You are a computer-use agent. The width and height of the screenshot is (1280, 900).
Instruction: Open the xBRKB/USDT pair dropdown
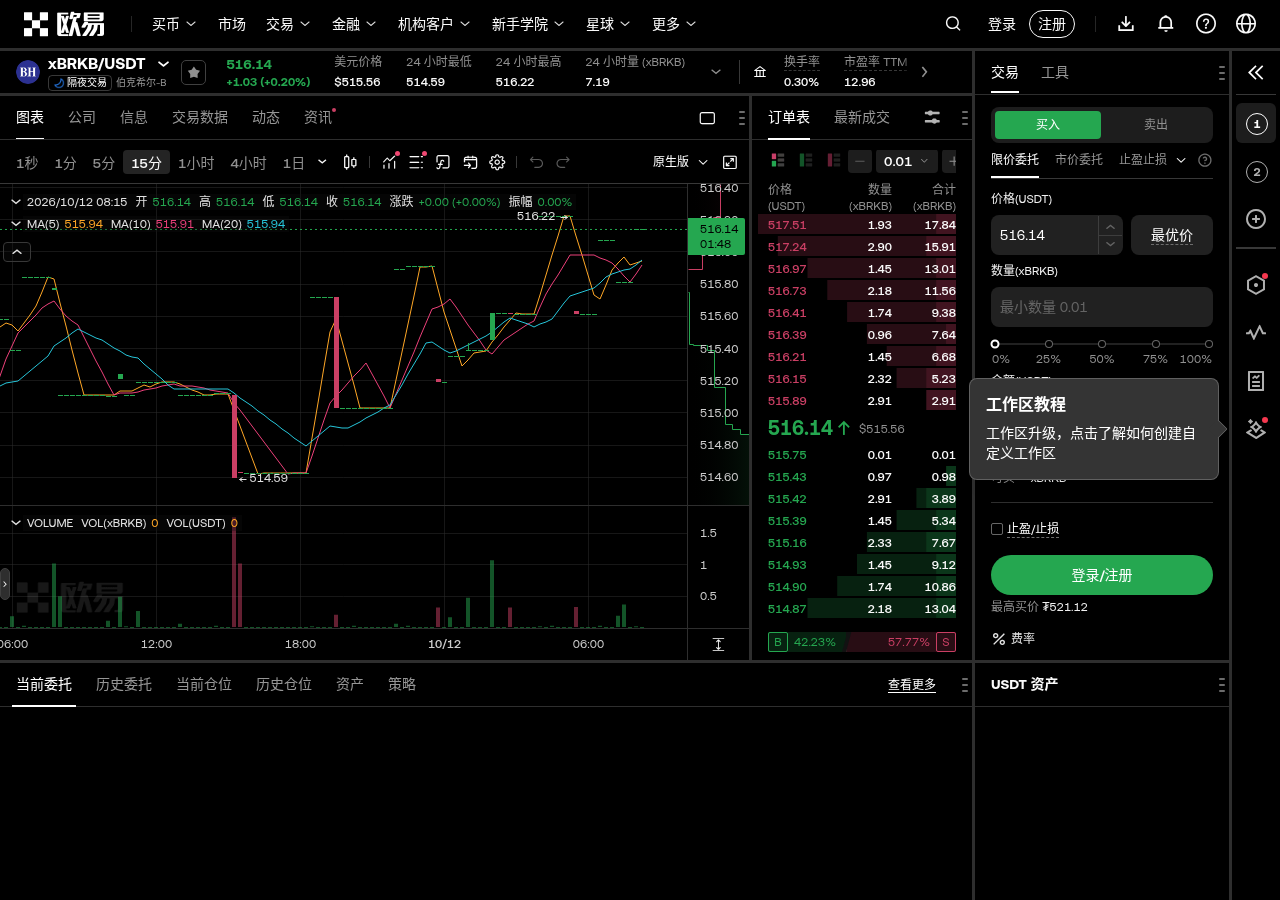(x=164, y=64)
